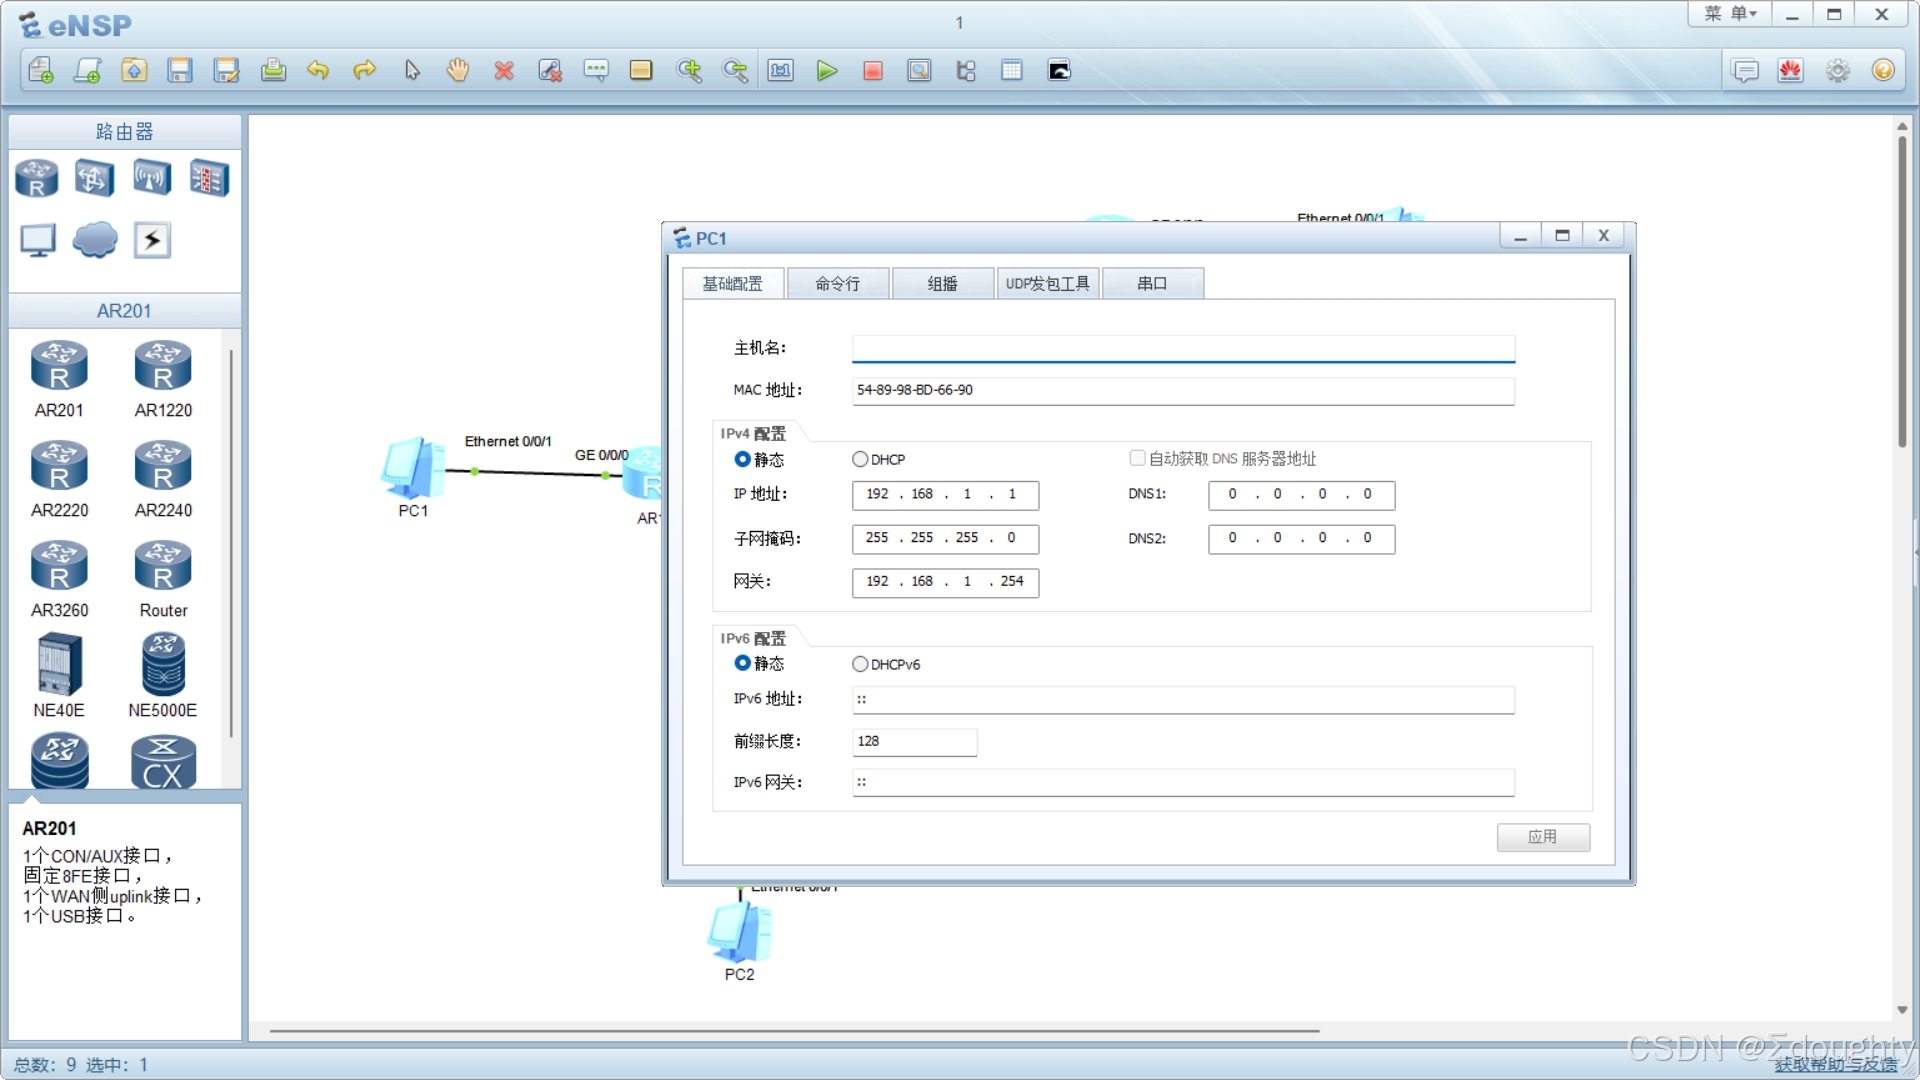The image size is (1920, 1080).
Task: Open the 菜单 dropdown menu
Action: click(1730, 14)
